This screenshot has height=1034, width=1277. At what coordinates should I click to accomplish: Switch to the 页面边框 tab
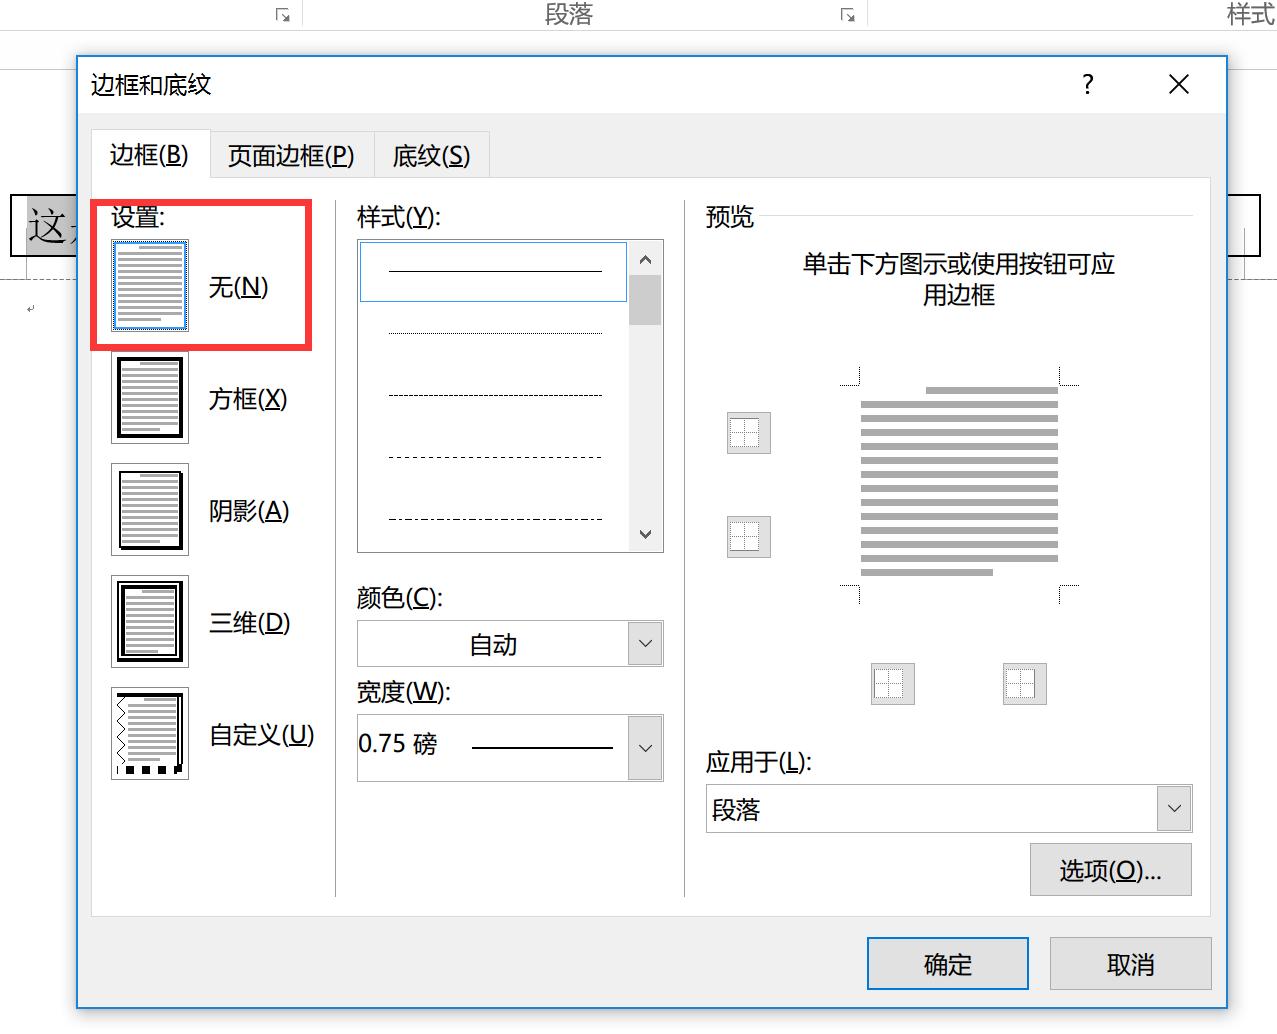point(290,155)
